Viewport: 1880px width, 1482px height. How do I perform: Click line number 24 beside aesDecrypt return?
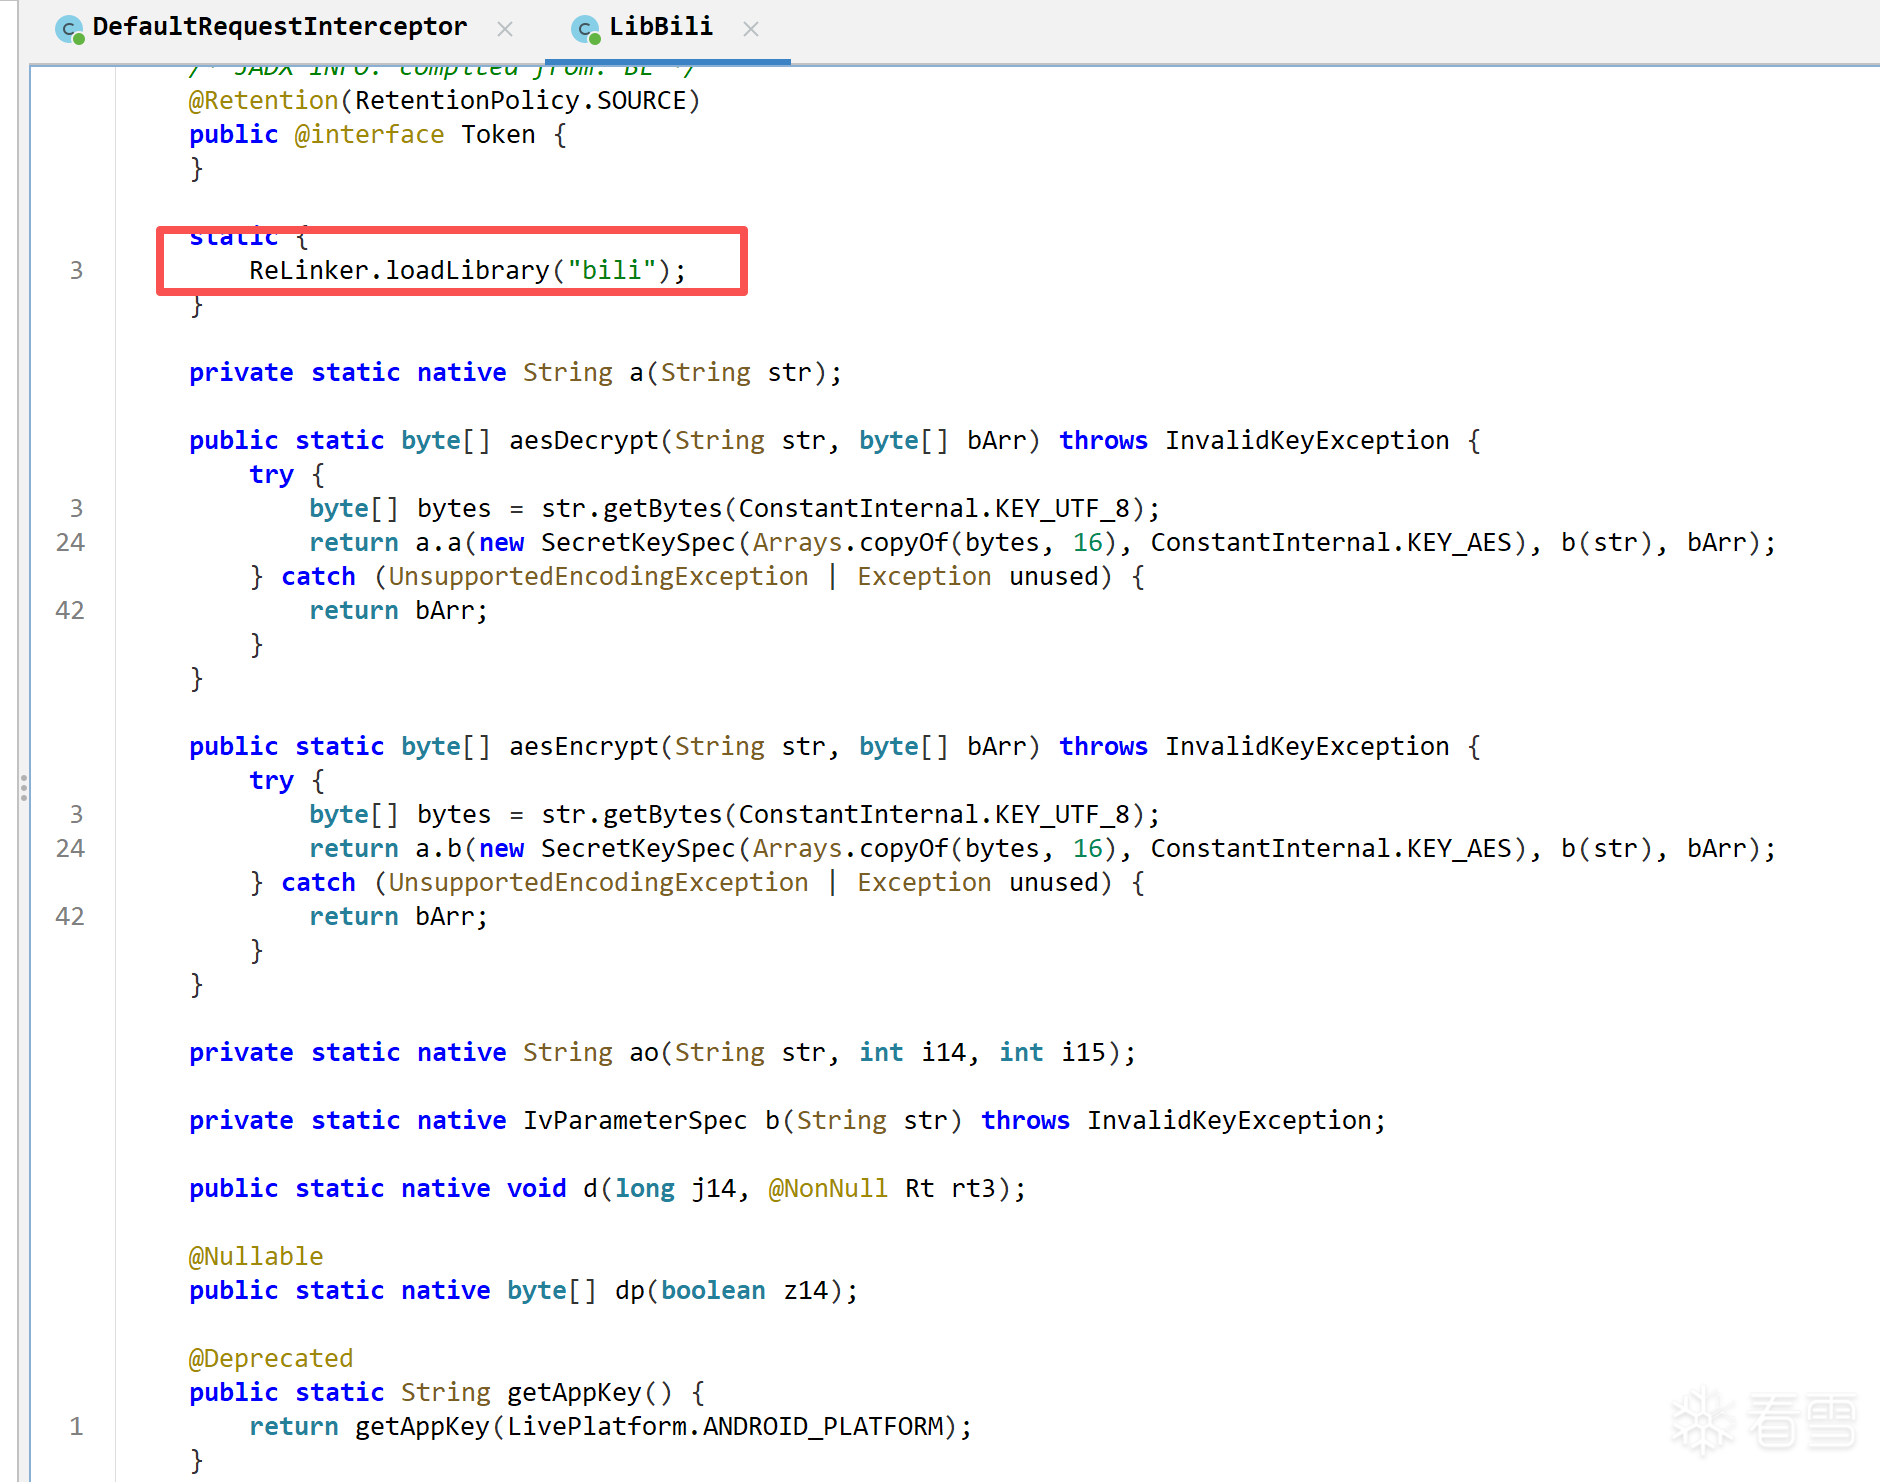pyautogui.click(x=70, y=543)
